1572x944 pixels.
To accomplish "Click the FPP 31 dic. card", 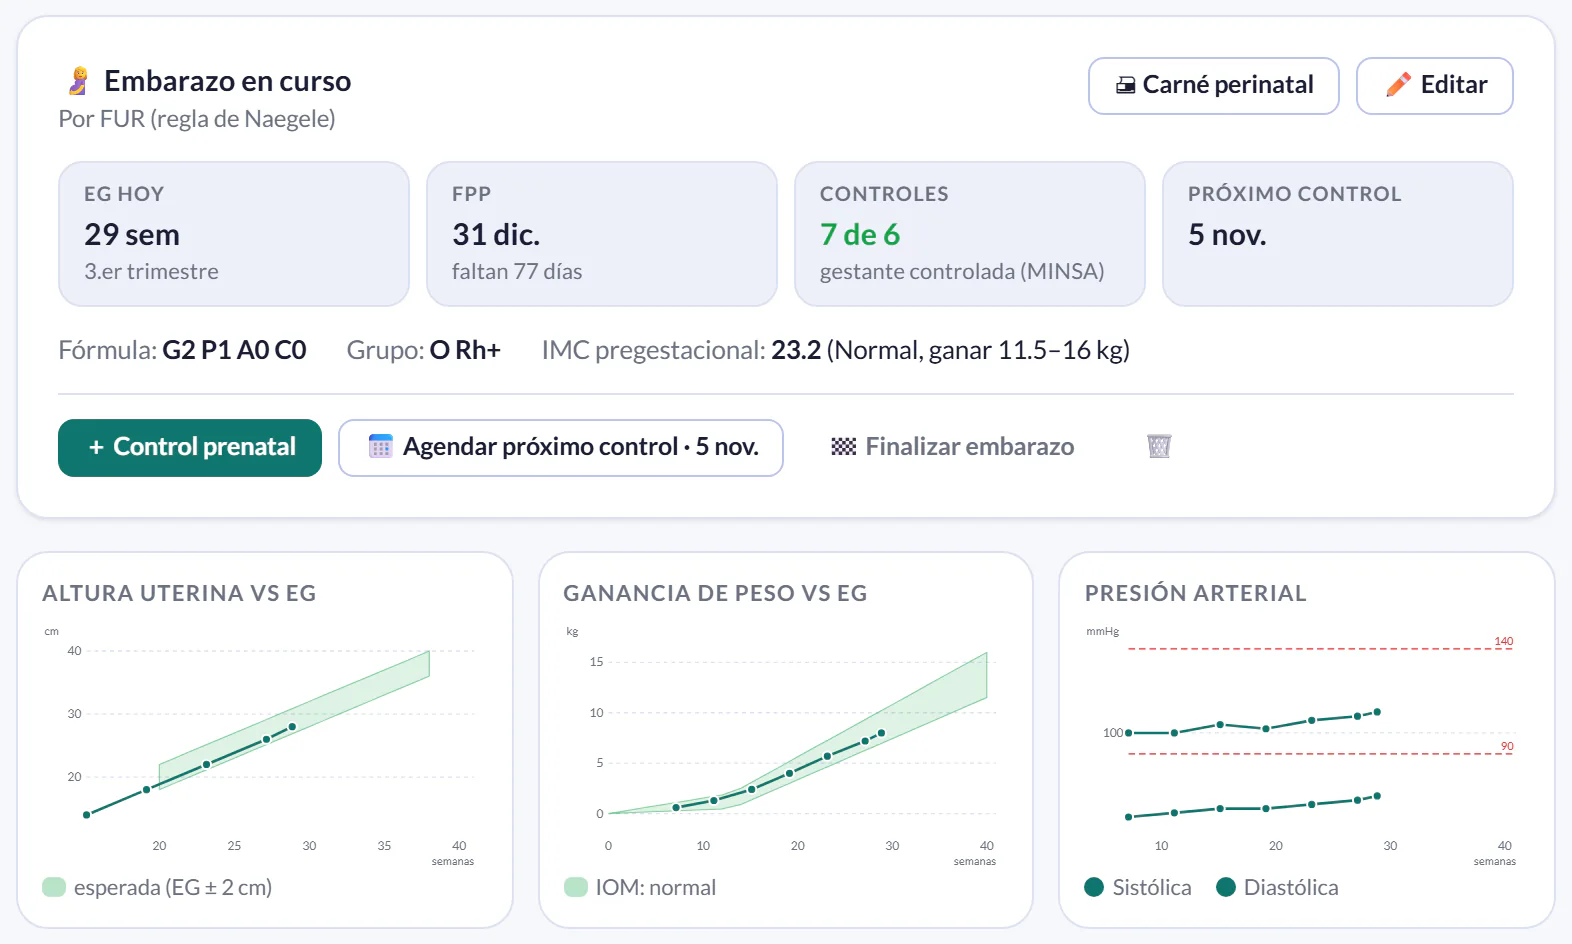I will 602,234.
